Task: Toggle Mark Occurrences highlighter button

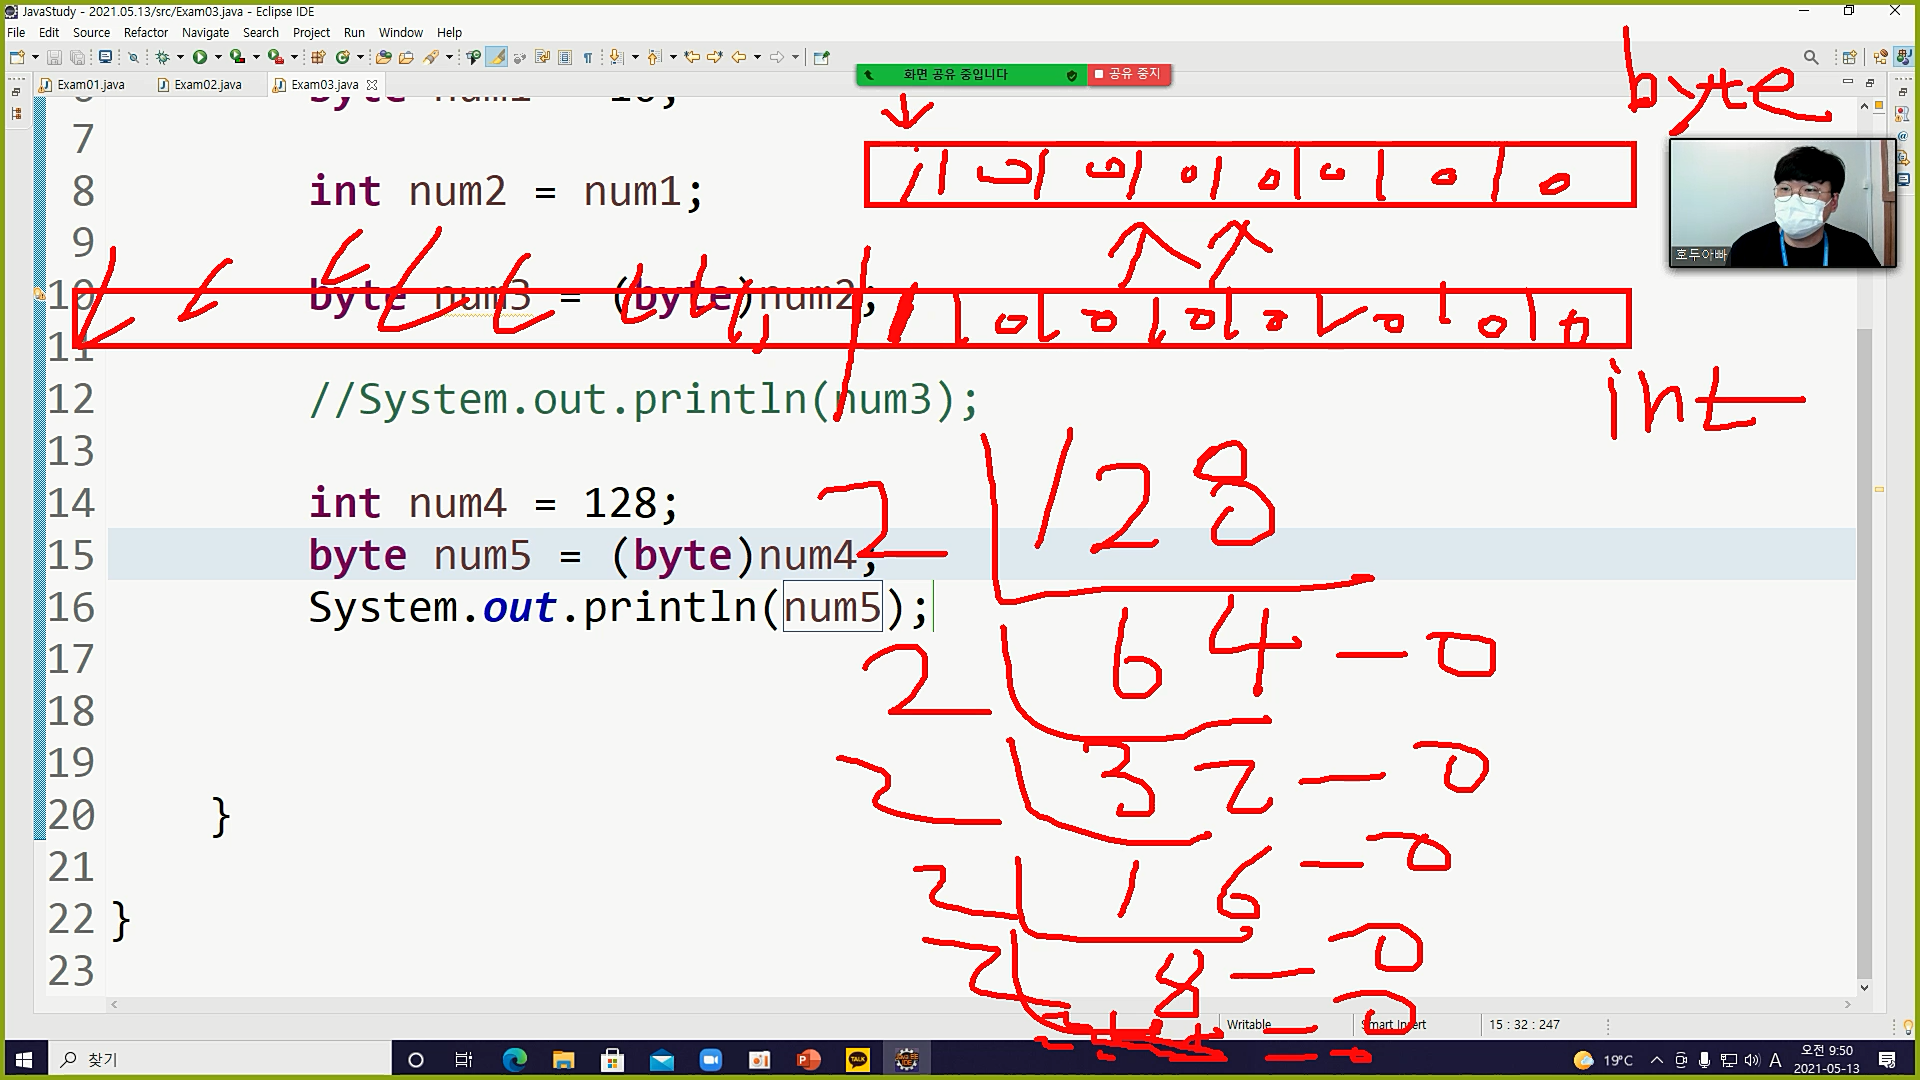Action: pos(496,57)
